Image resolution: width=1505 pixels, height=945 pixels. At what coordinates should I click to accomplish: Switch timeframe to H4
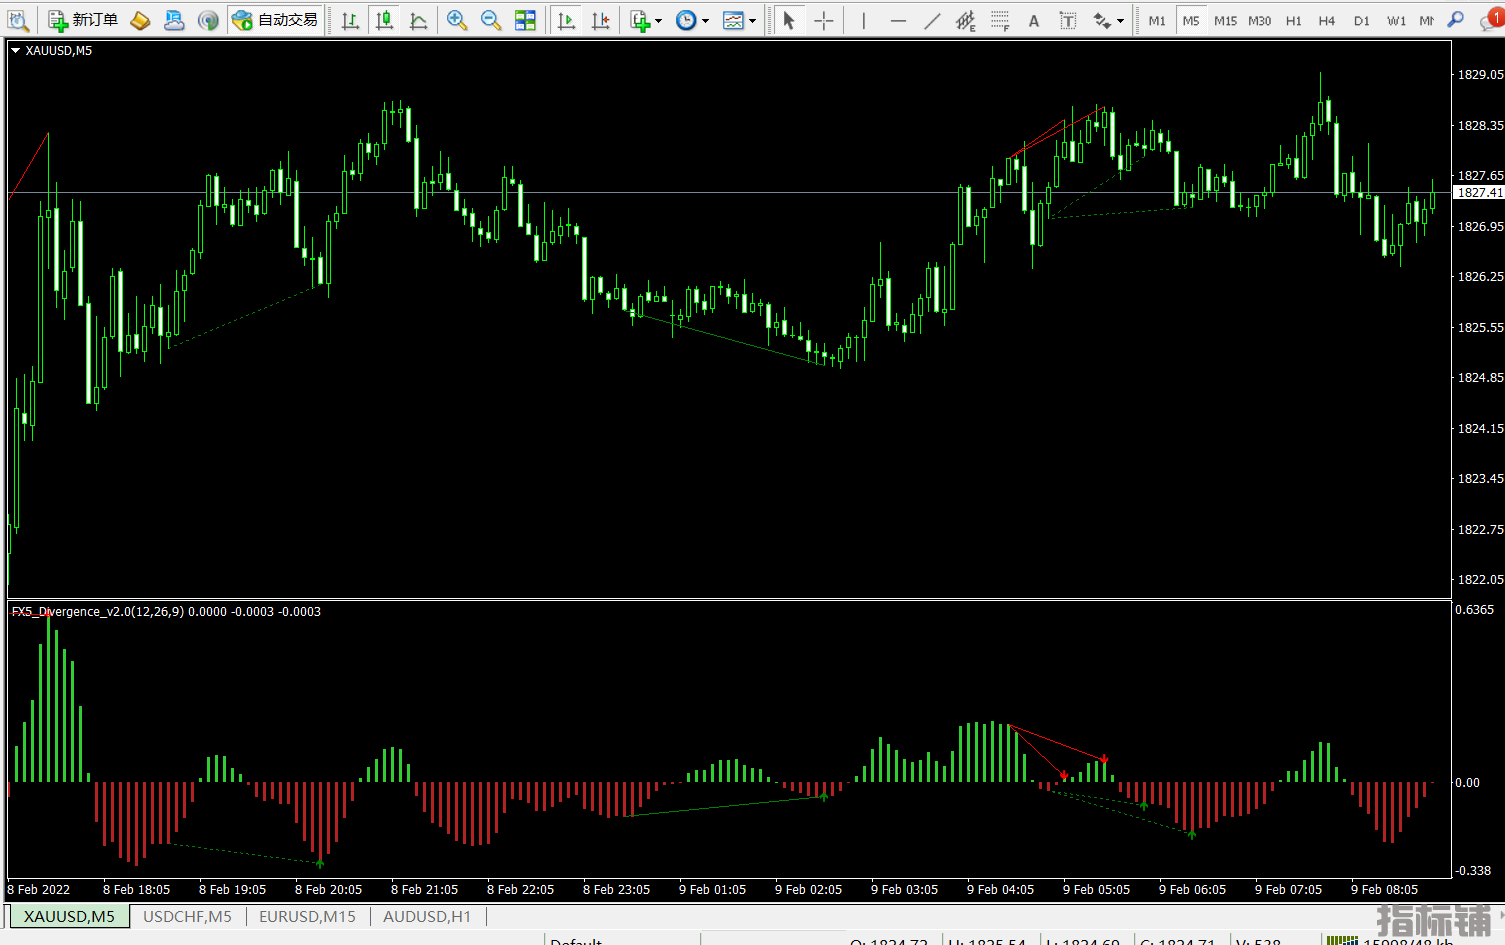point(1327,20)
